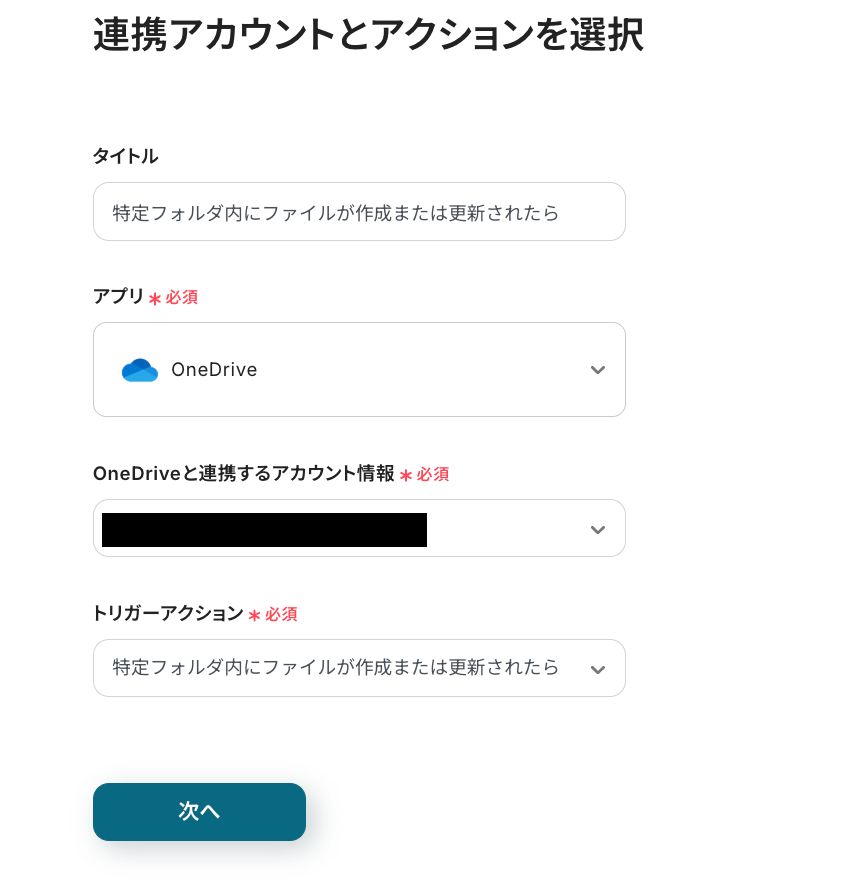Select the blacked-out account entry
Screen dimensions: 844x894
(x=264, y=529)
